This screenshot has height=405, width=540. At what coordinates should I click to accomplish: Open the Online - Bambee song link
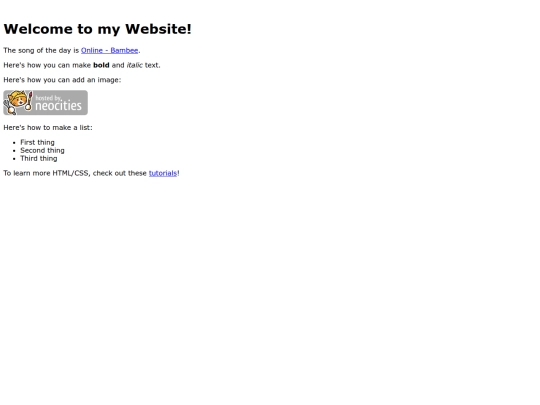(x=110, y=50)
